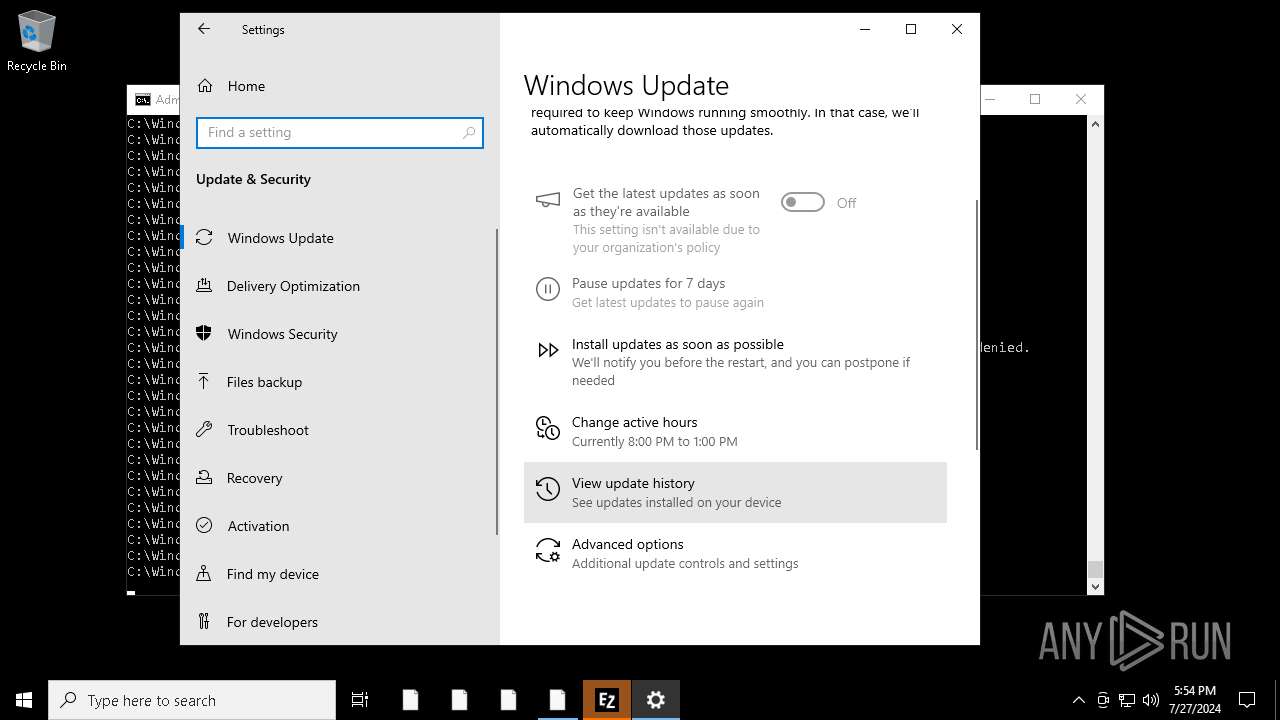
Task: Open Activation settings
Action: [340, 526]
